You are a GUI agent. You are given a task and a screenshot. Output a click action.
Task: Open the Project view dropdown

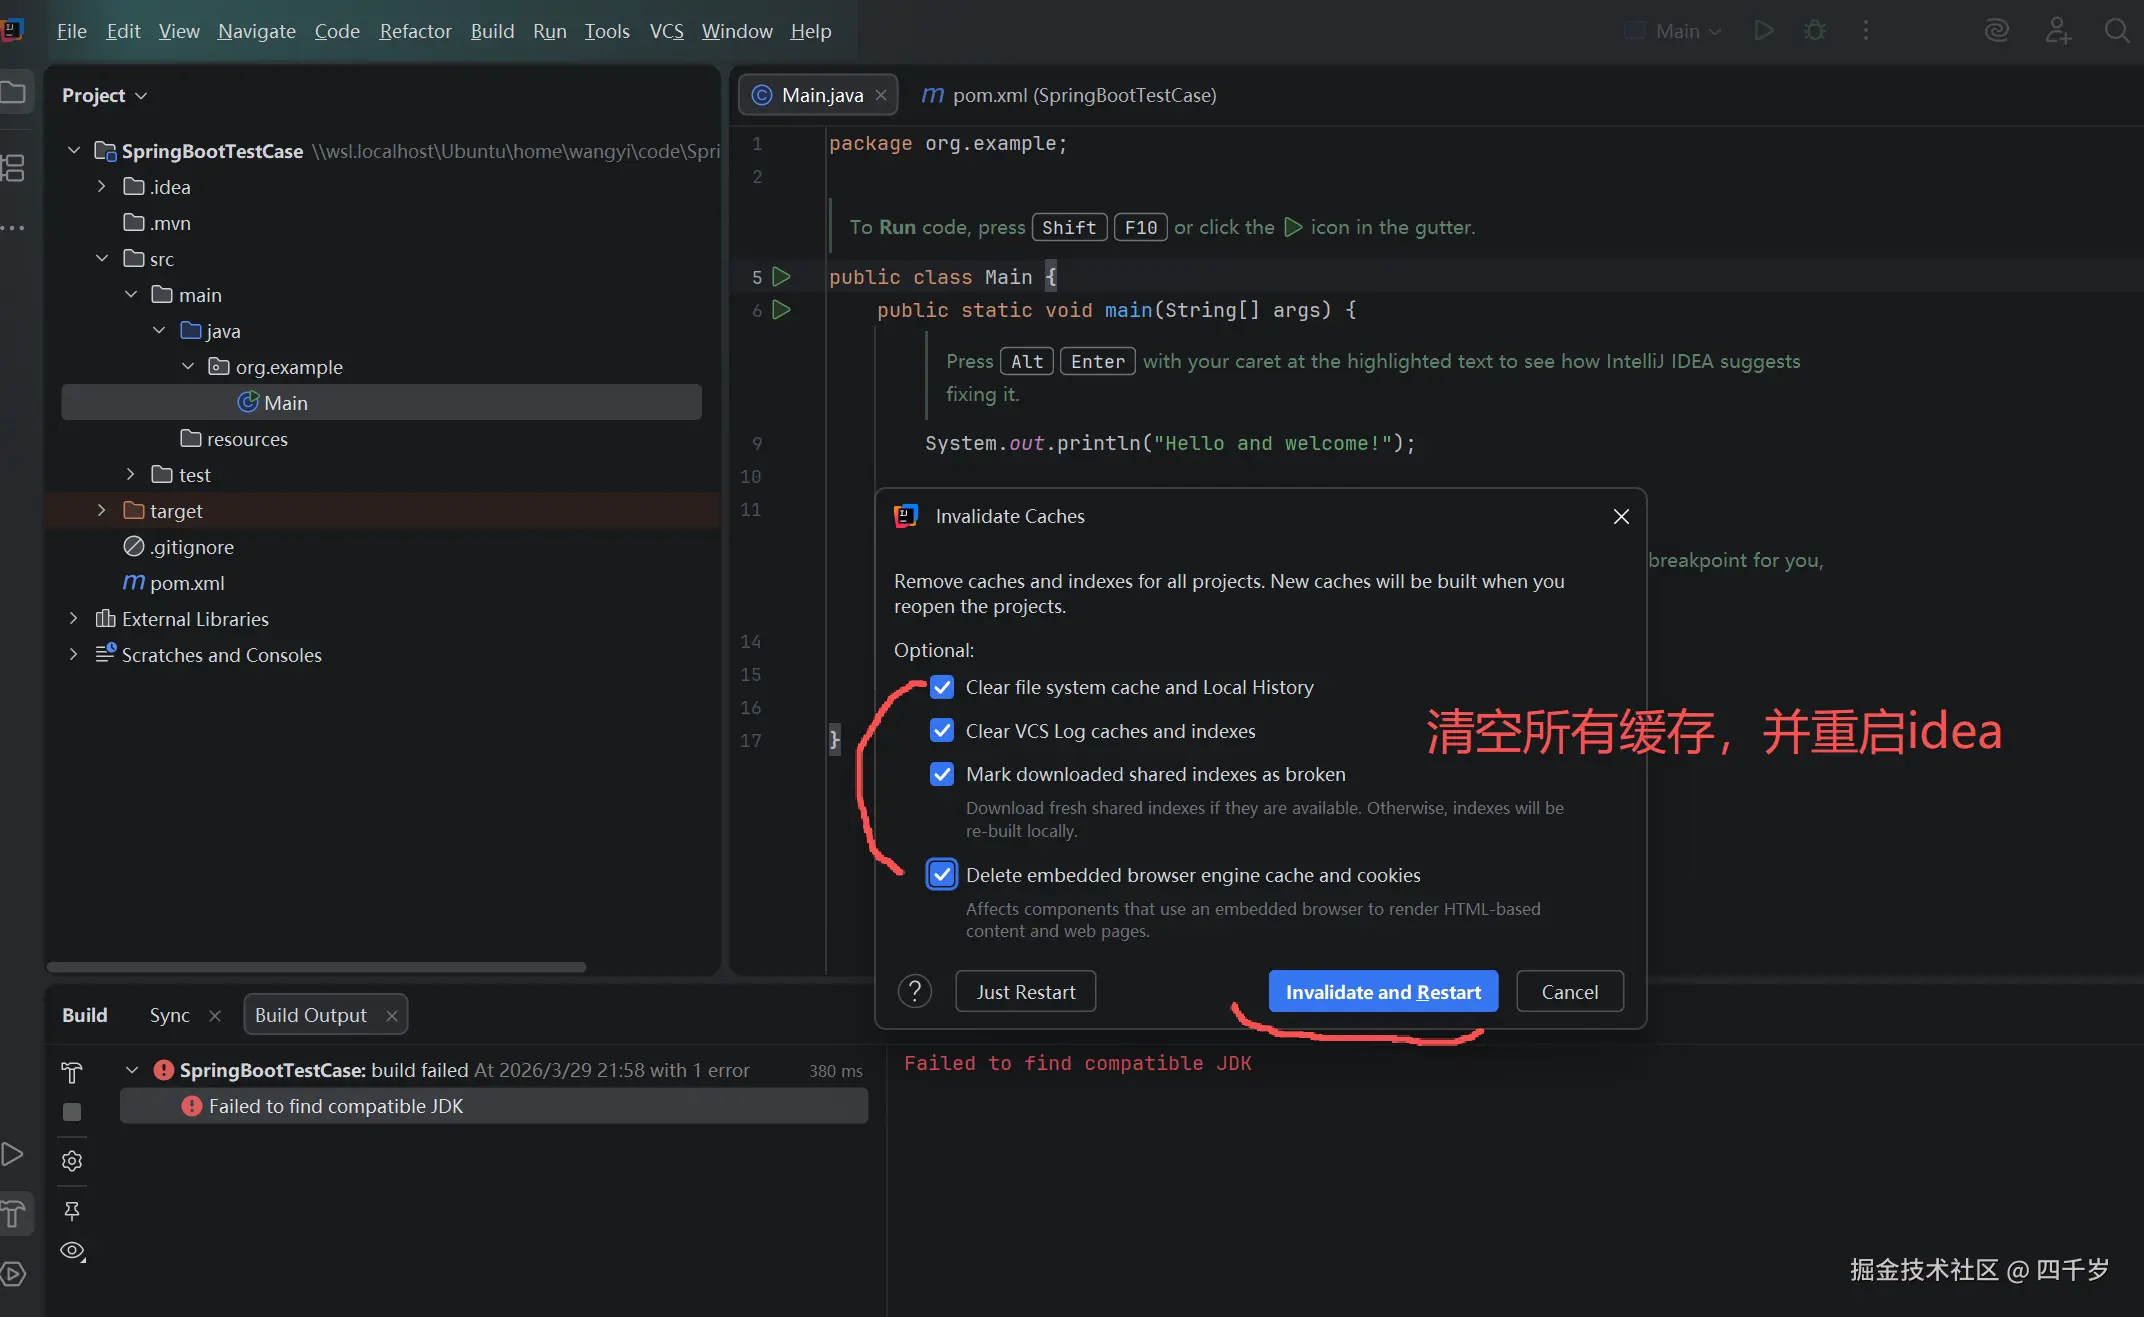coord(105,95)
